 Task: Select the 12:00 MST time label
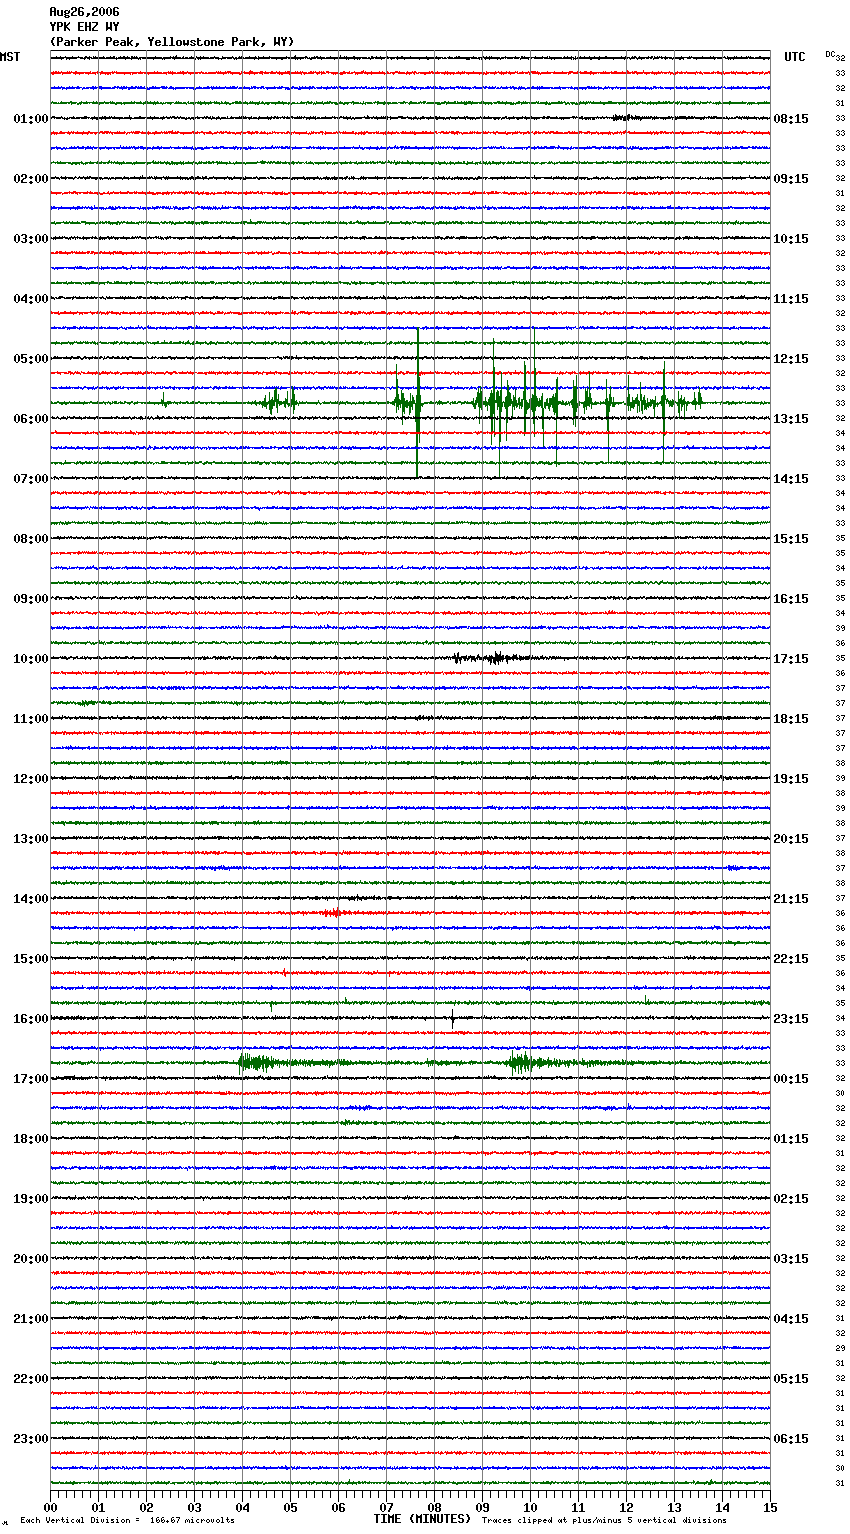click(x=31, y=779)
